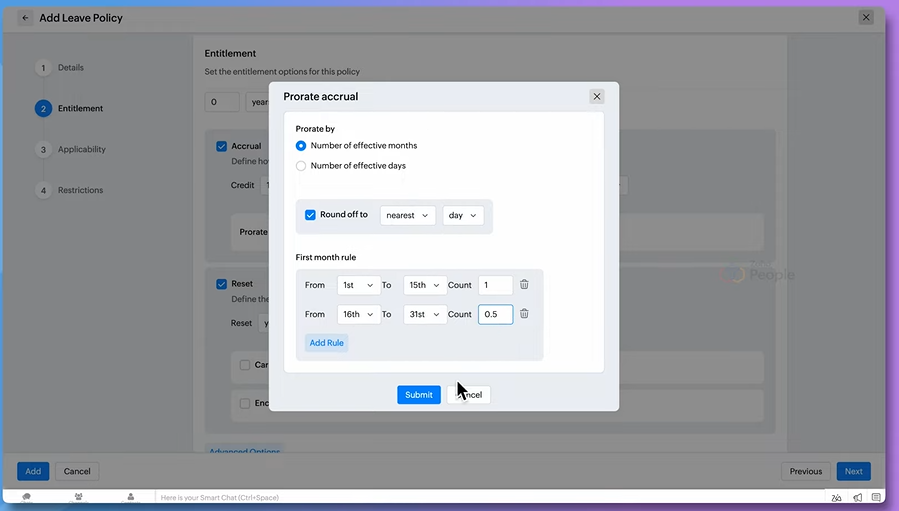Open the chats icon in bottom bar
Viewport: 899px width, 511px height.
point(26,497)
